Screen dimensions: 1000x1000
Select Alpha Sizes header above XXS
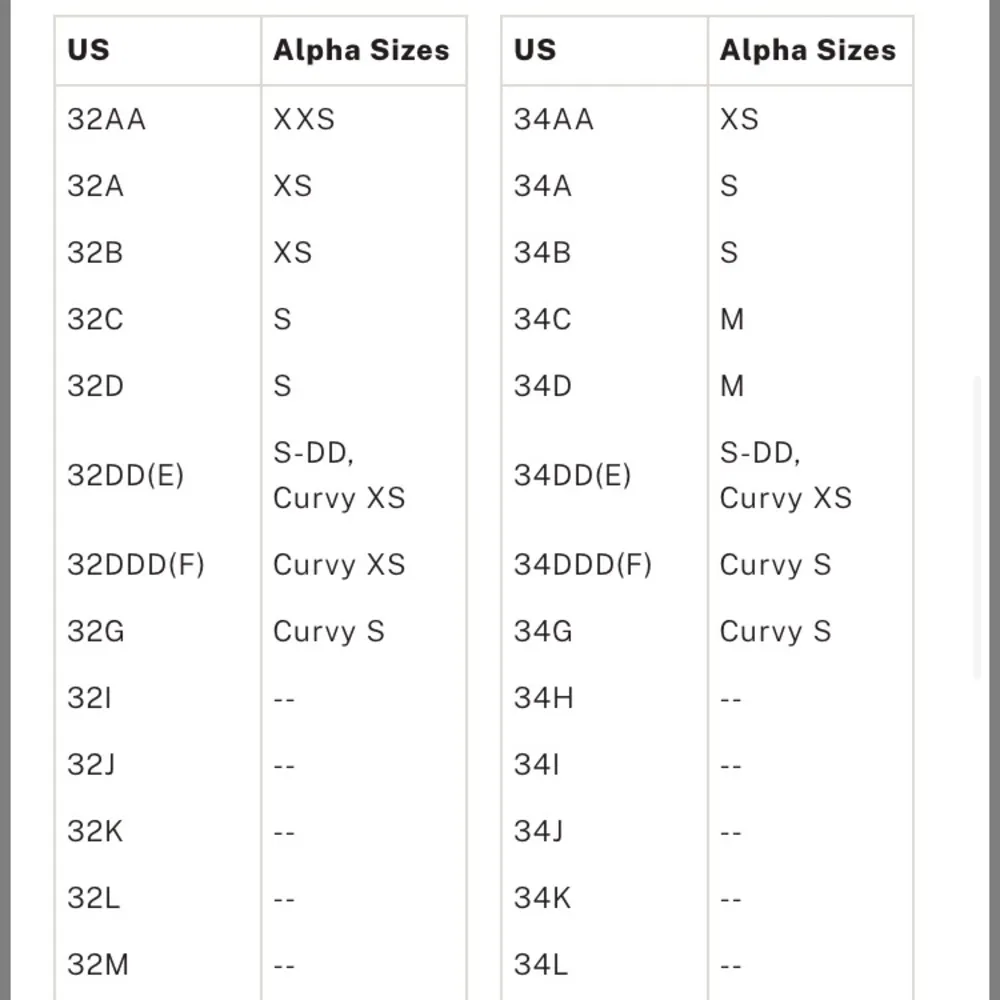click(362, 50)
